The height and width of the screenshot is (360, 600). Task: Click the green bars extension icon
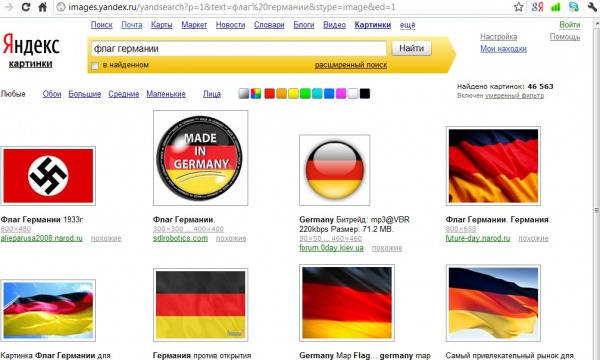click(x=555, y=7)
